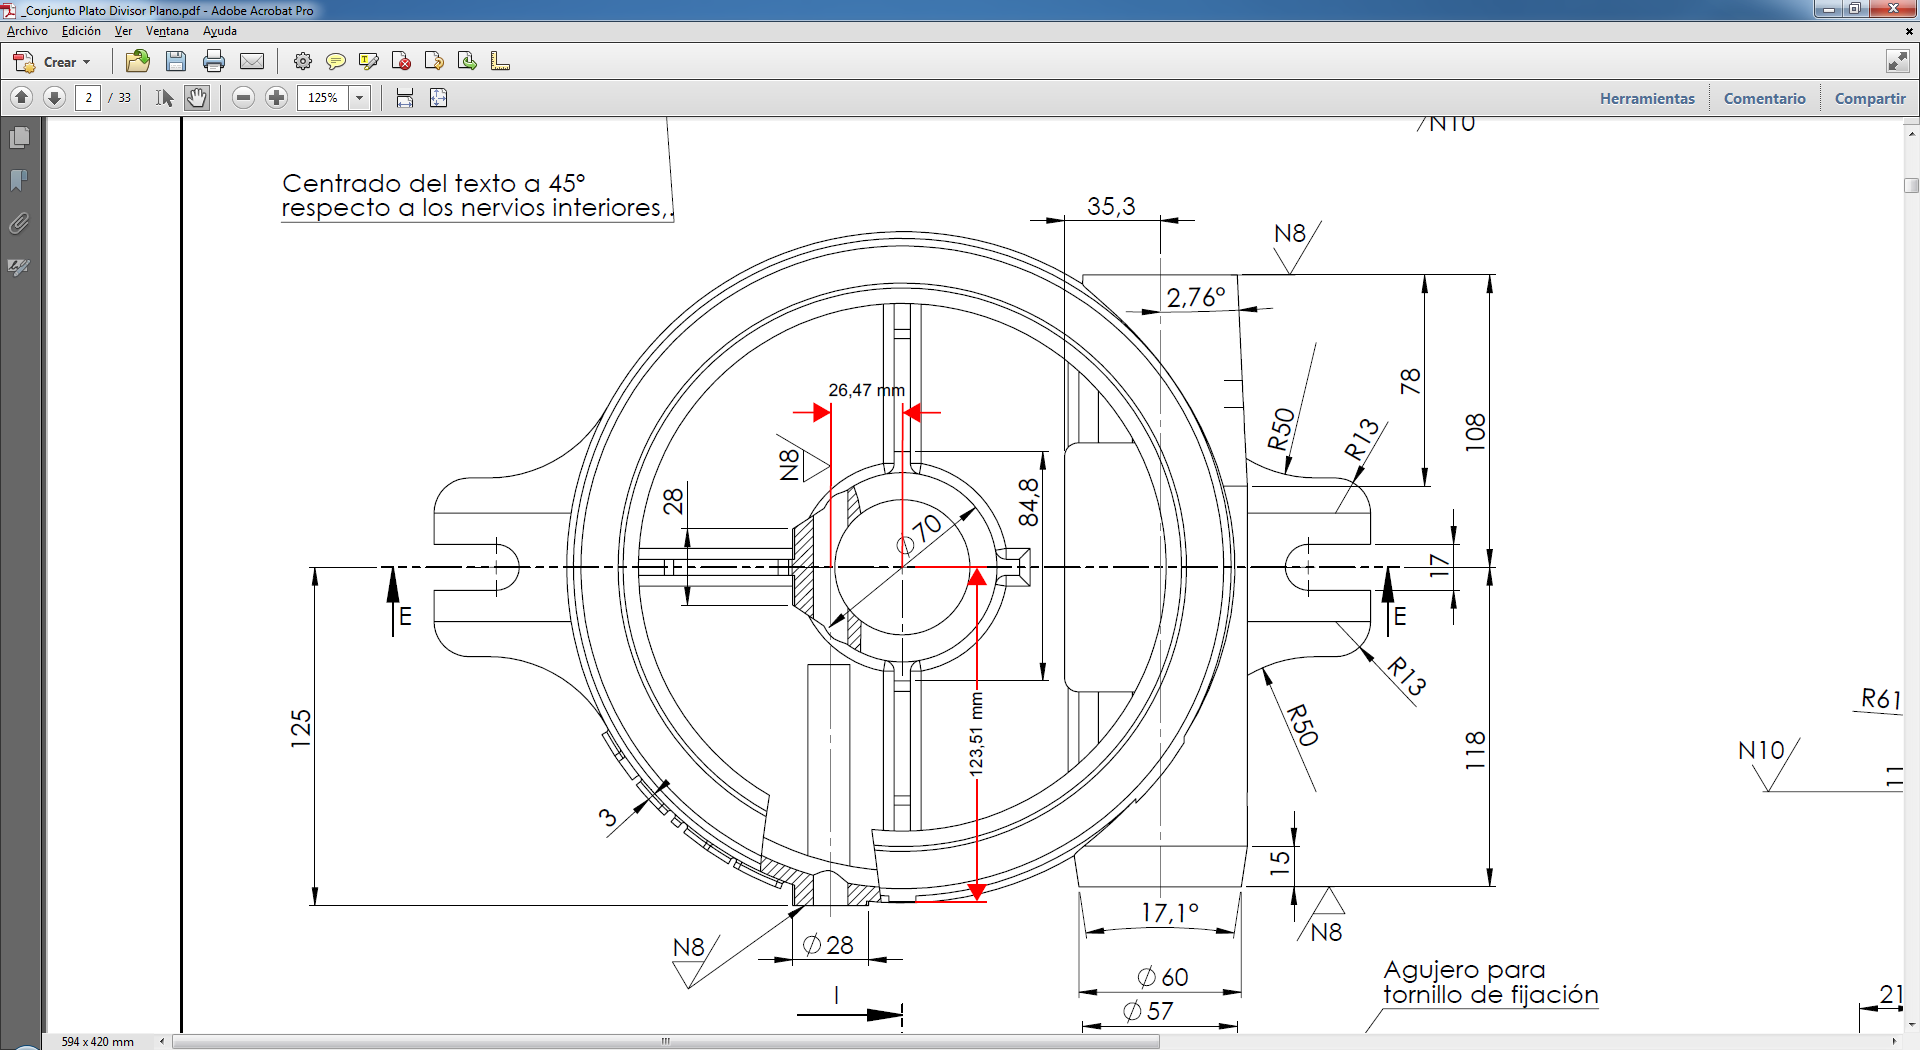
Task: Click the '17,1°' angle dimension
Action: click(x=1170, y=912)
